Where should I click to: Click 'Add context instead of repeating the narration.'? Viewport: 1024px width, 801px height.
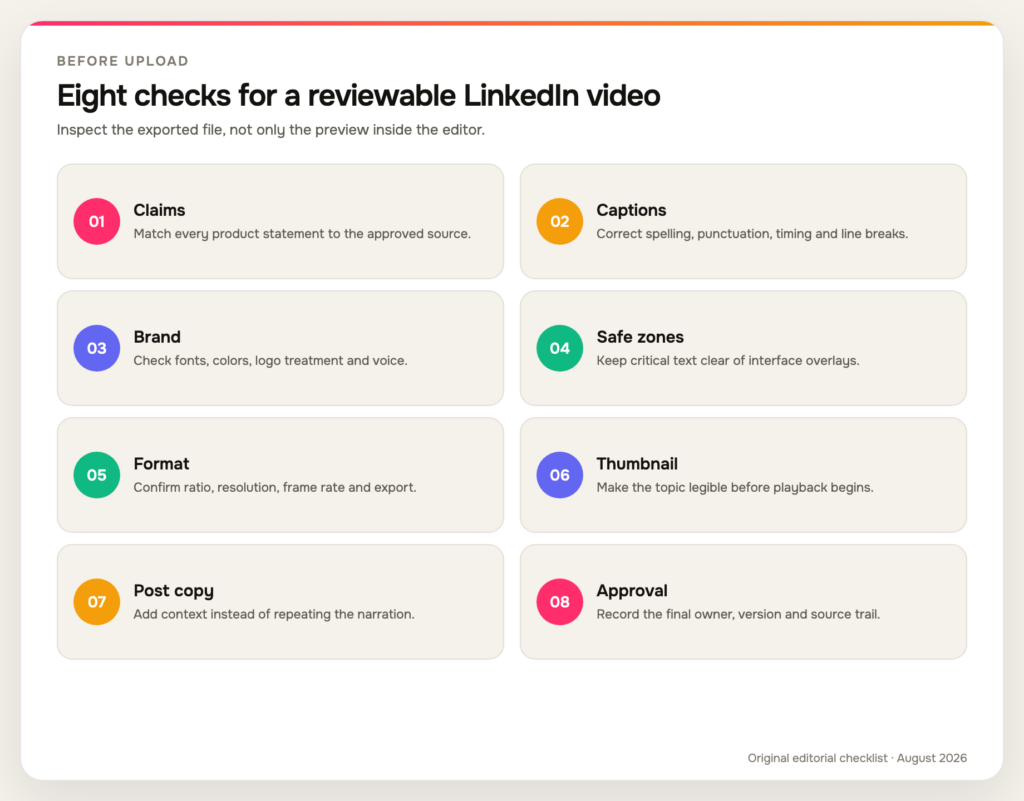(274, 614)
